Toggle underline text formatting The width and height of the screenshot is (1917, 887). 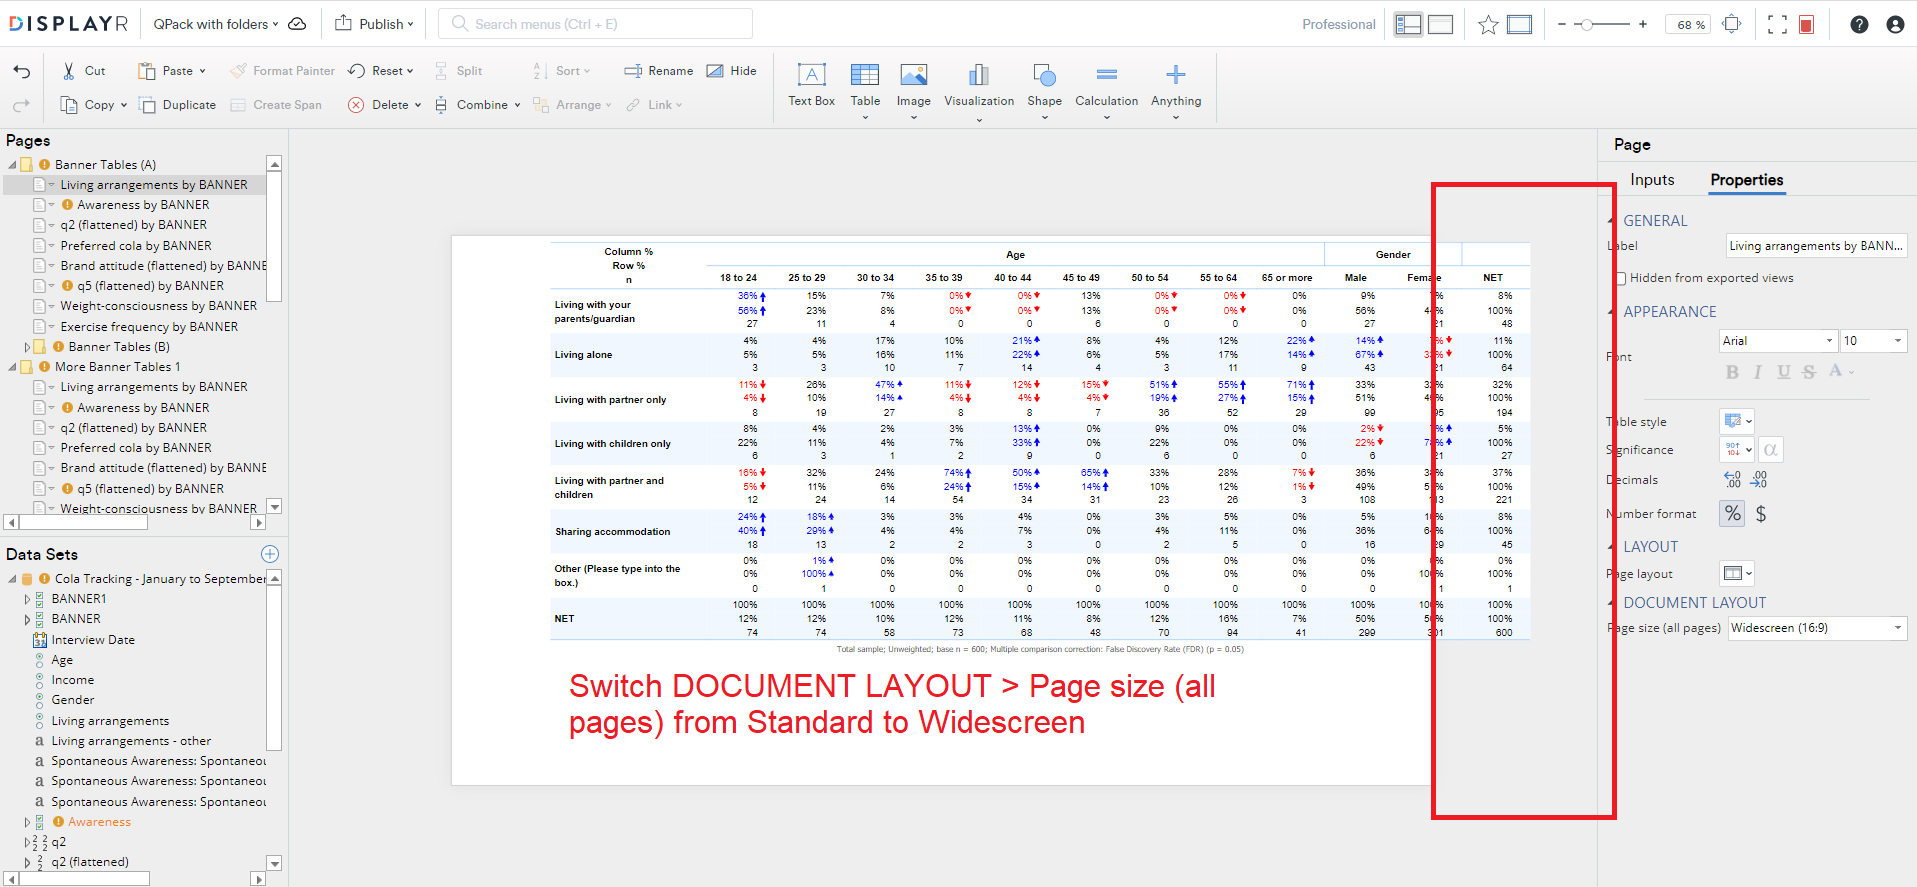click(x=1783, y=372)
